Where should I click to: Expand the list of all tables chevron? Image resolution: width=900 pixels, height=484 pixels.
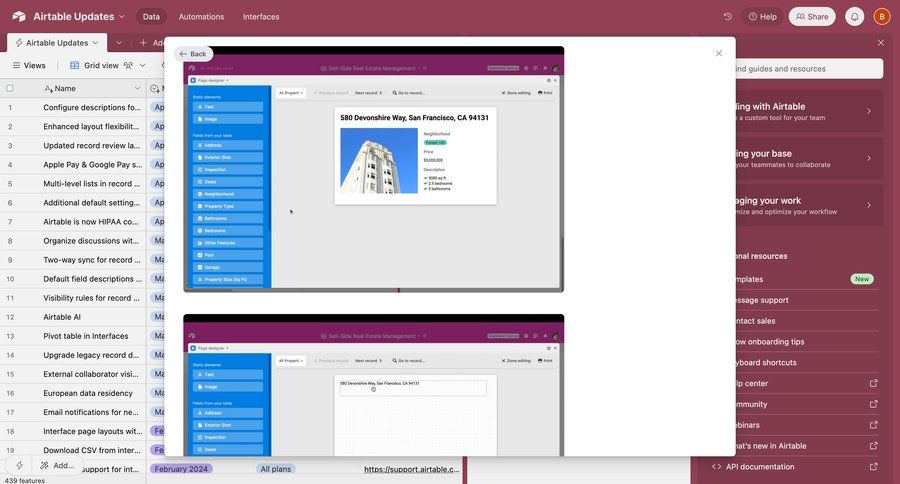[x=119, y=42]
